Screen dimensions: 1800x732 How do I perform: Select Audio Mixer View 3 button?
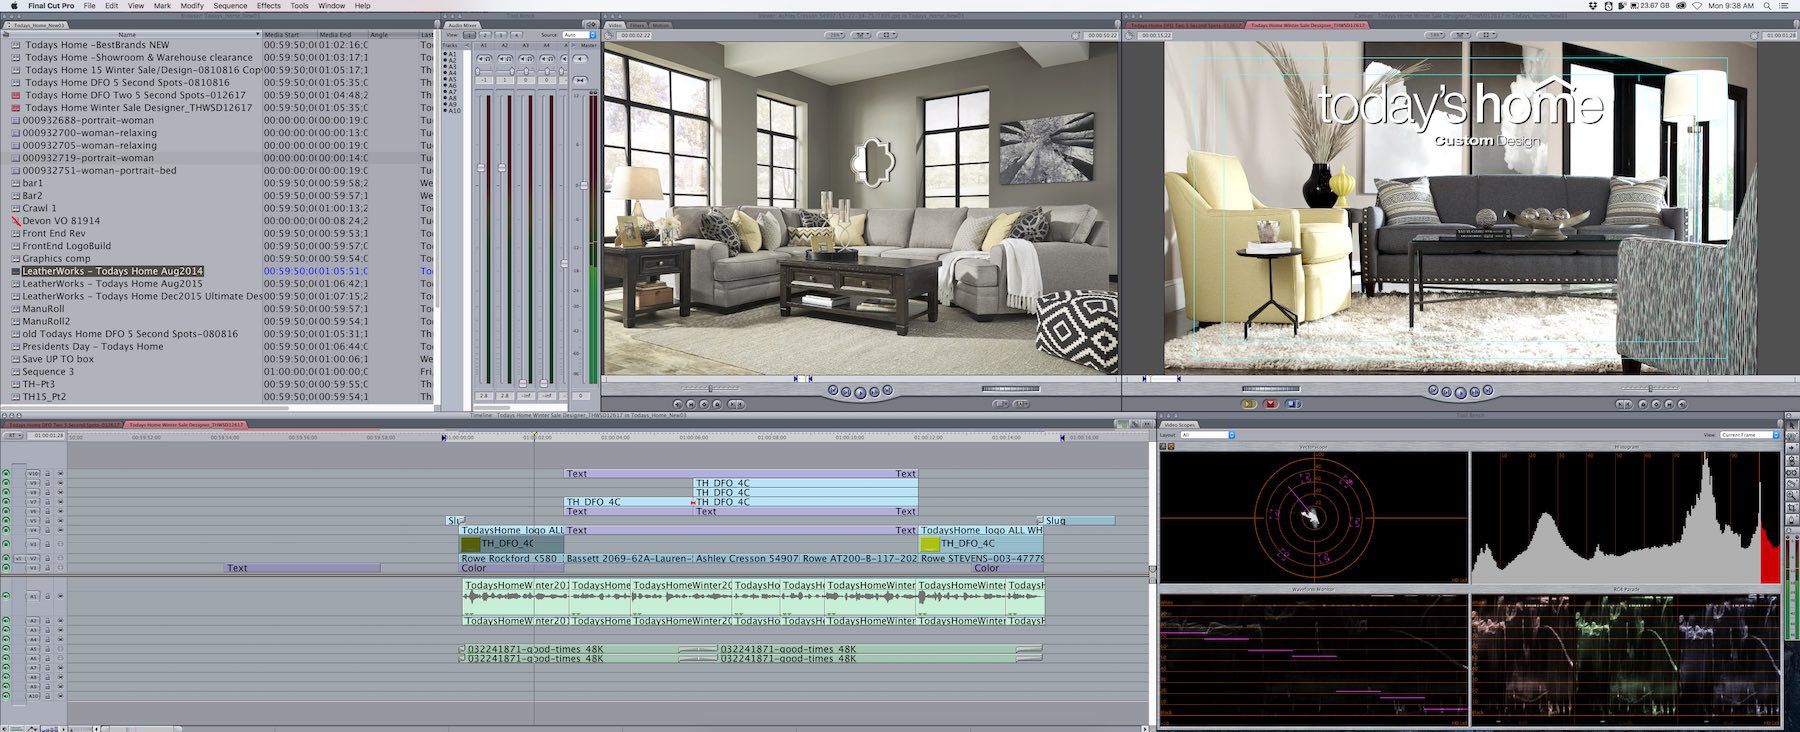tap(500, 35)
